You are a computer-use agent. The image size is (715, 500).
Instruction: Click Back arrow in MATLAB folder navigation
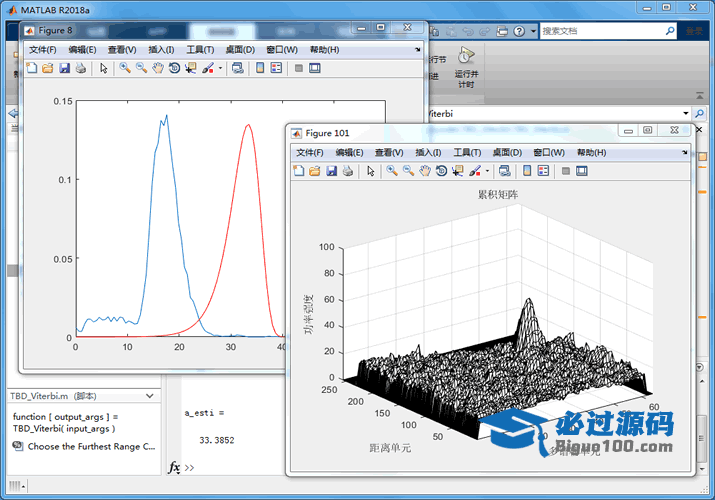tap(13, 113)
